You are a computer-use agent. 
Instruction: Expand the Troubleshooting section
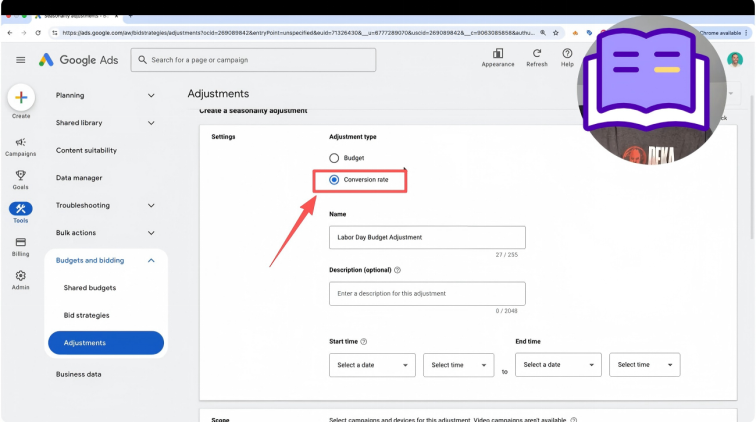pyautogui.click(x=151, y=205)
